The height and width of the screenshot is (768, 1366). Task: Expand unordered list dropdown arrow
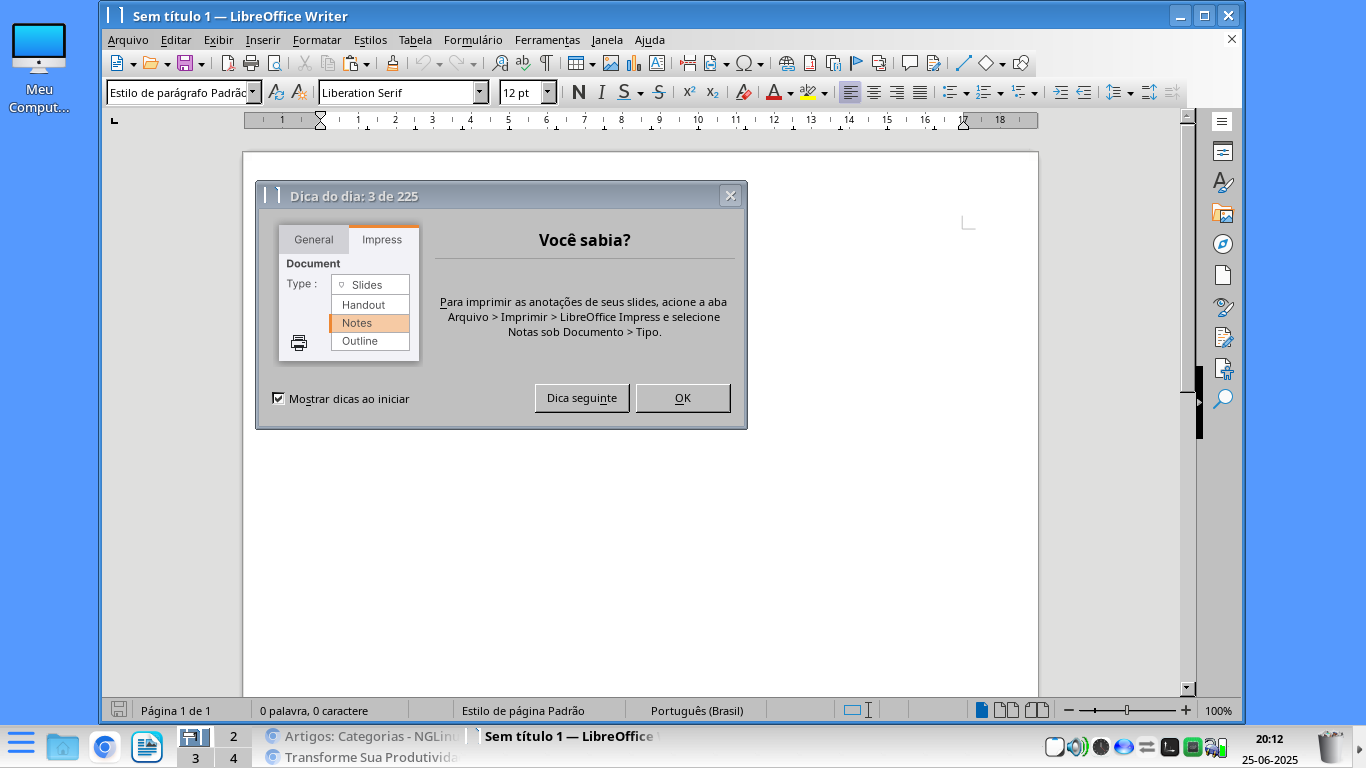tap(966, 93)
